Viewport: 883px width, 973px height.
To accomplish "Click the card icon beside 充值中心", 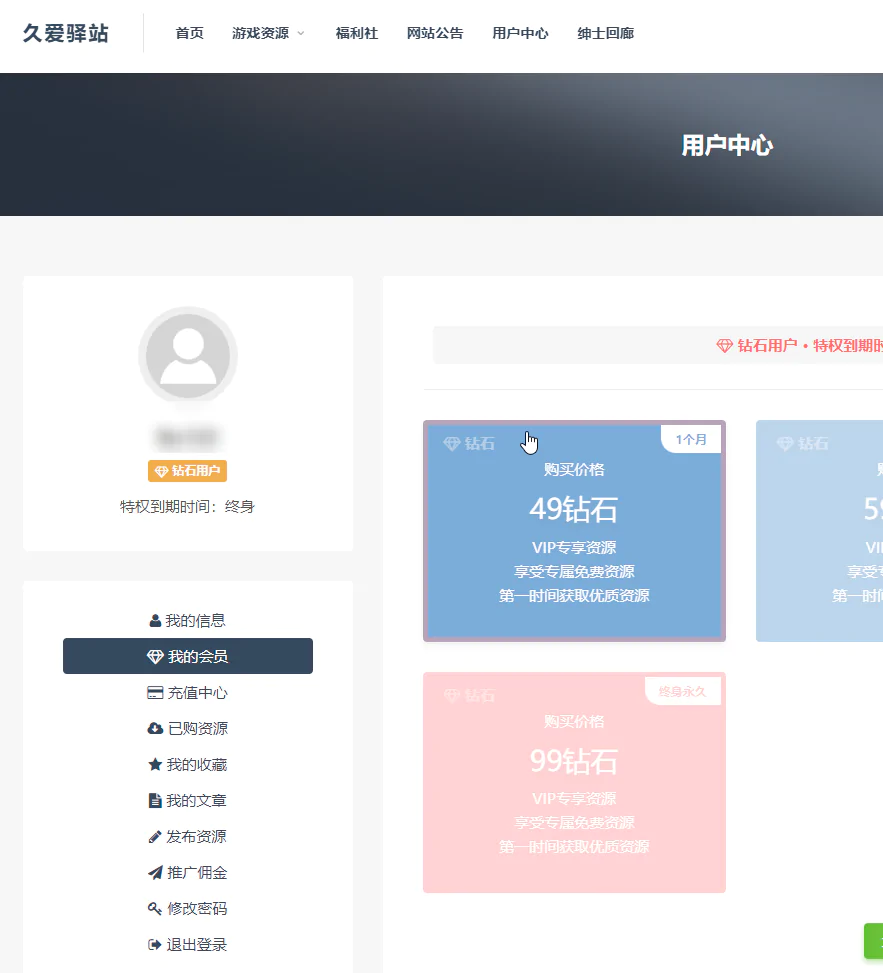I will tap(155, 693).
